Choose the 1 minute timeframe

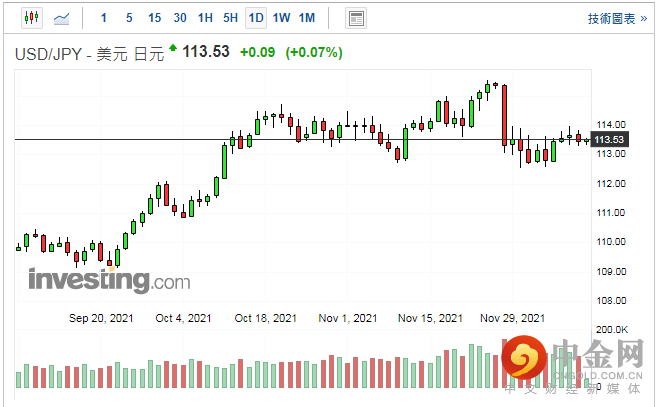point(104,18)
